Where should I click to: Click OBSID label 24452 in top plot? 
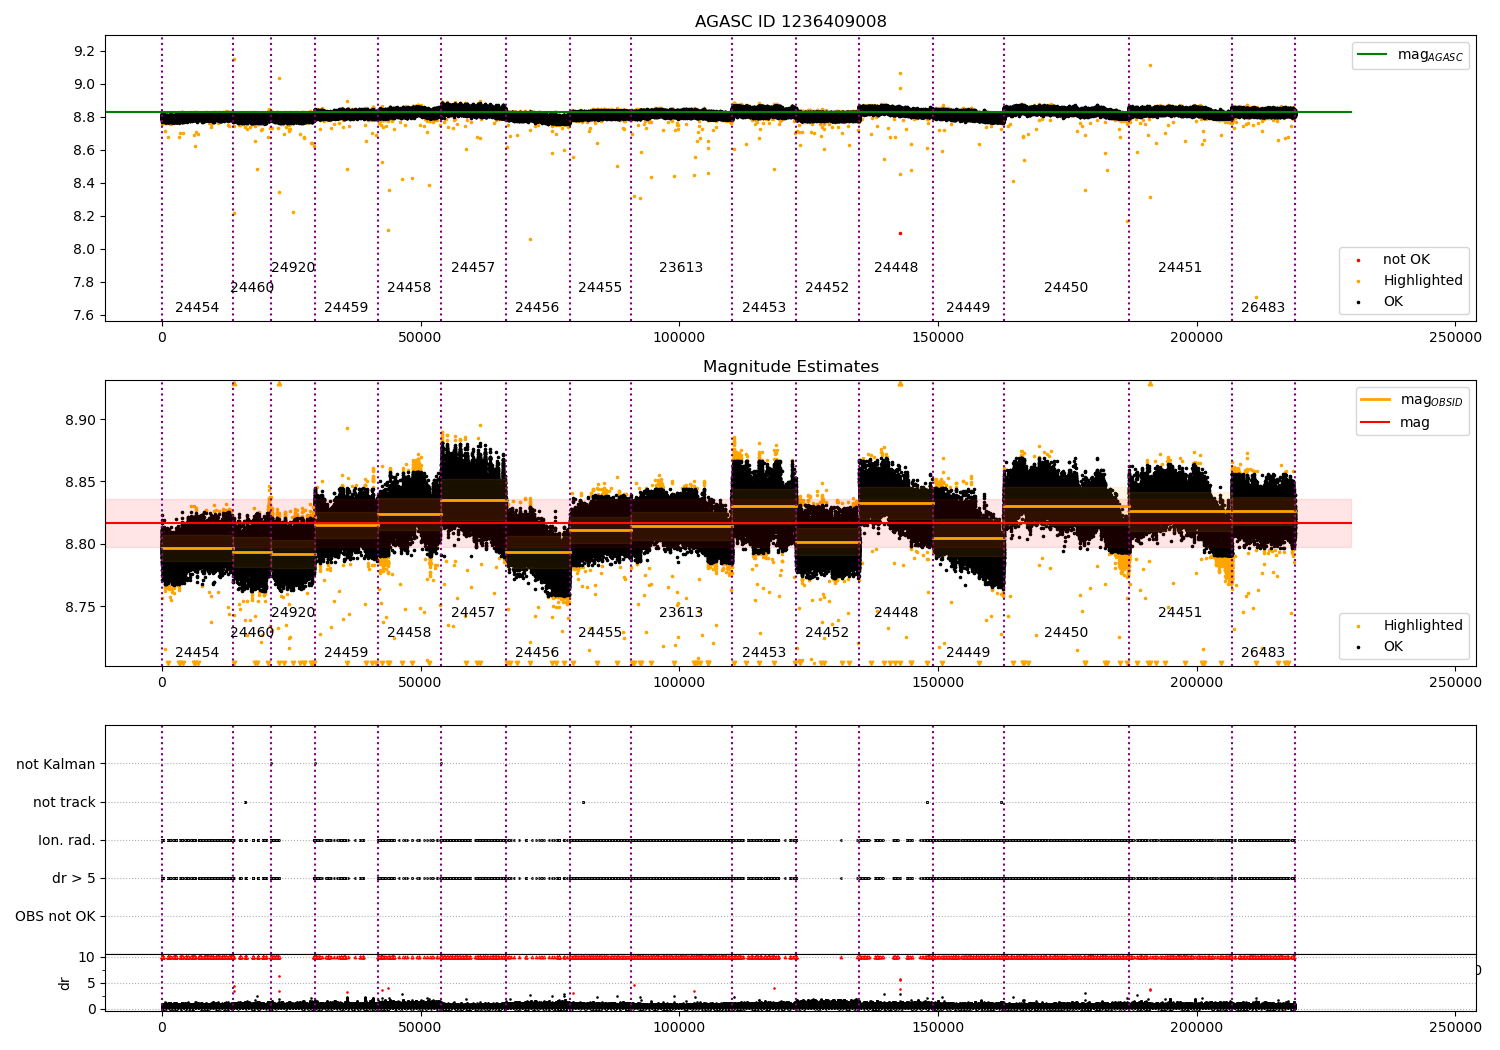point(827,287)
